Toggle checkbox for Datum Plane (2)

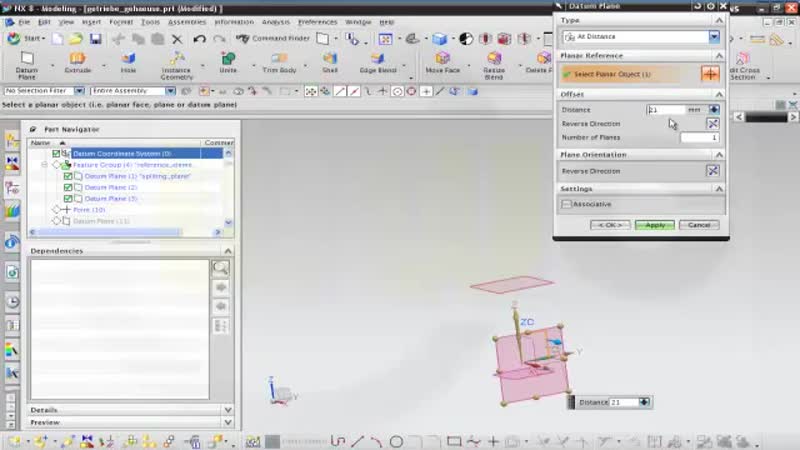coord(68,187)
